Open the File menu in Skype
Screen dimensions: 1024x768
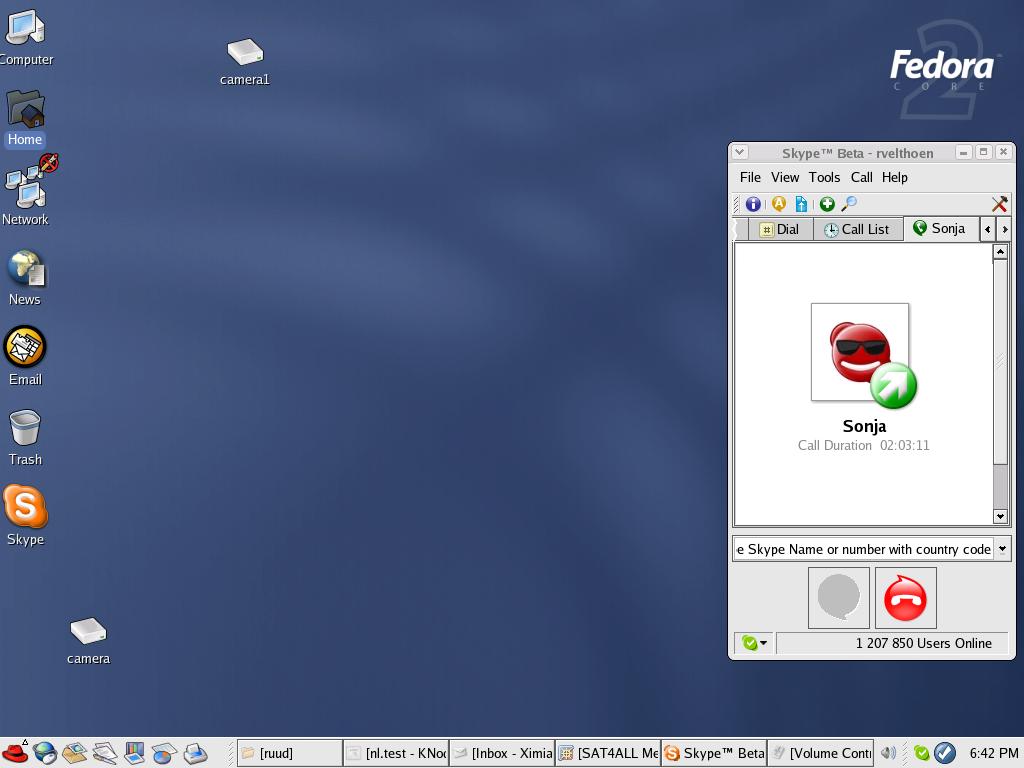pos(750,178)
